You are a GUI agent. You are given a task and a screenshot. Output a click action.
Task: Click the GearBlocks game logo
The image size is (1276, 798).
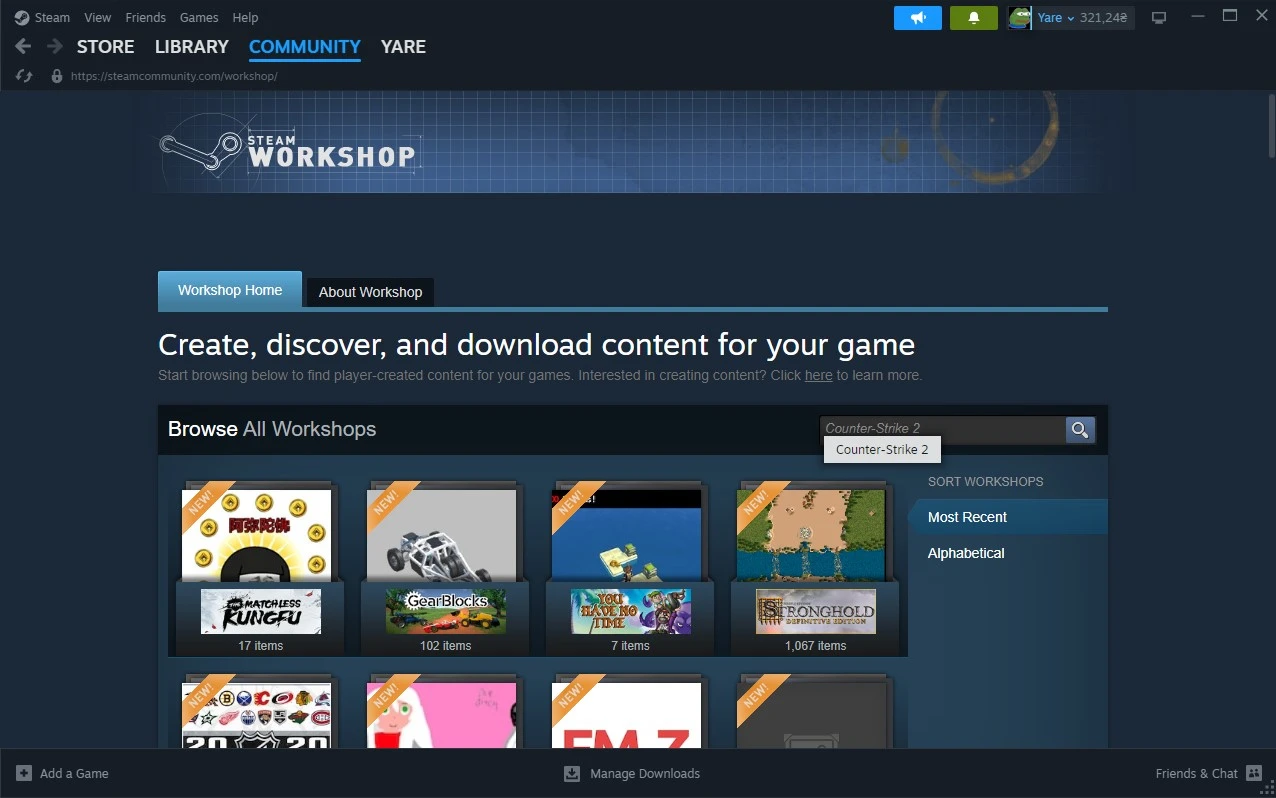[446, 611]
